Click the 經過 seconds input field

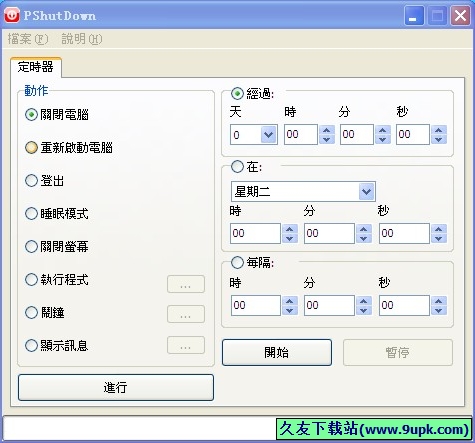[x=413, y=135]
